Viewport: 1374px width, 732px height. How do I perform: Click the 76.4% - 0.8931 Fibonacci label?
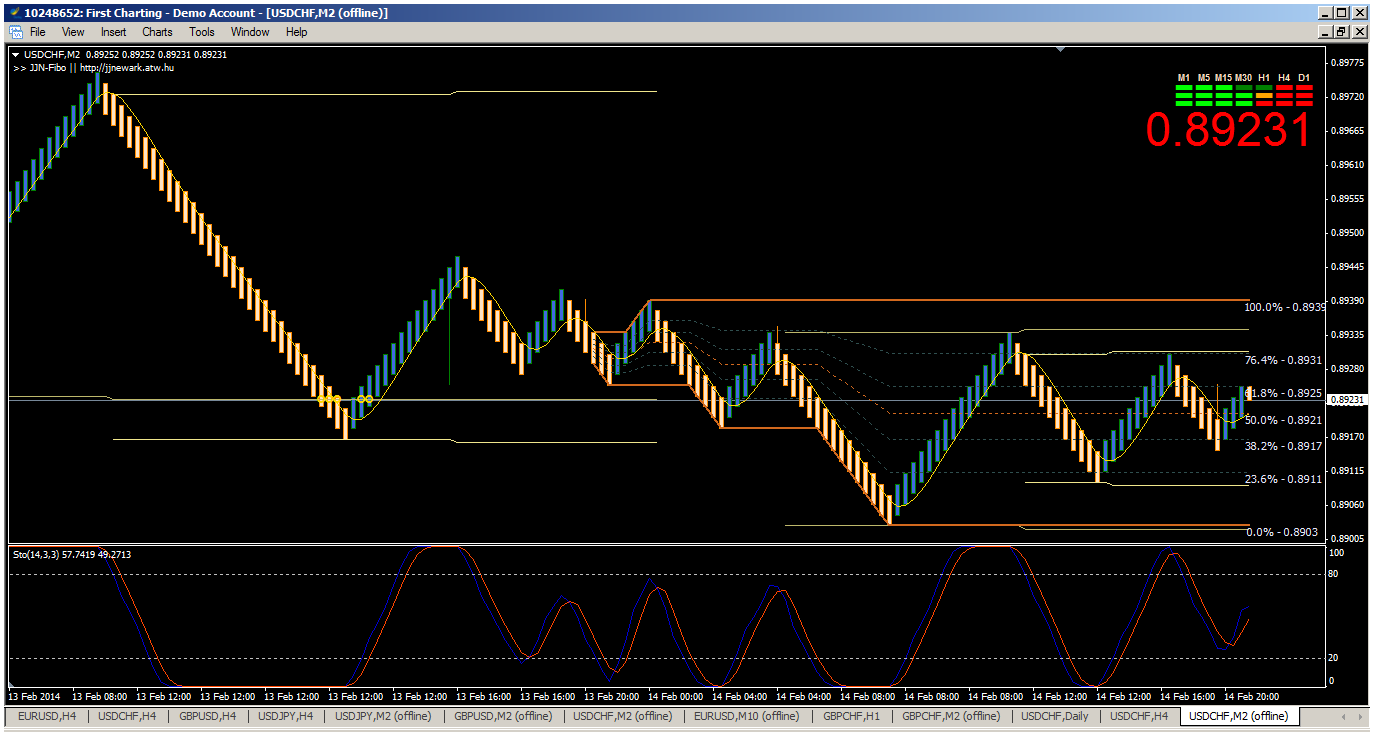click(1283, 360)
